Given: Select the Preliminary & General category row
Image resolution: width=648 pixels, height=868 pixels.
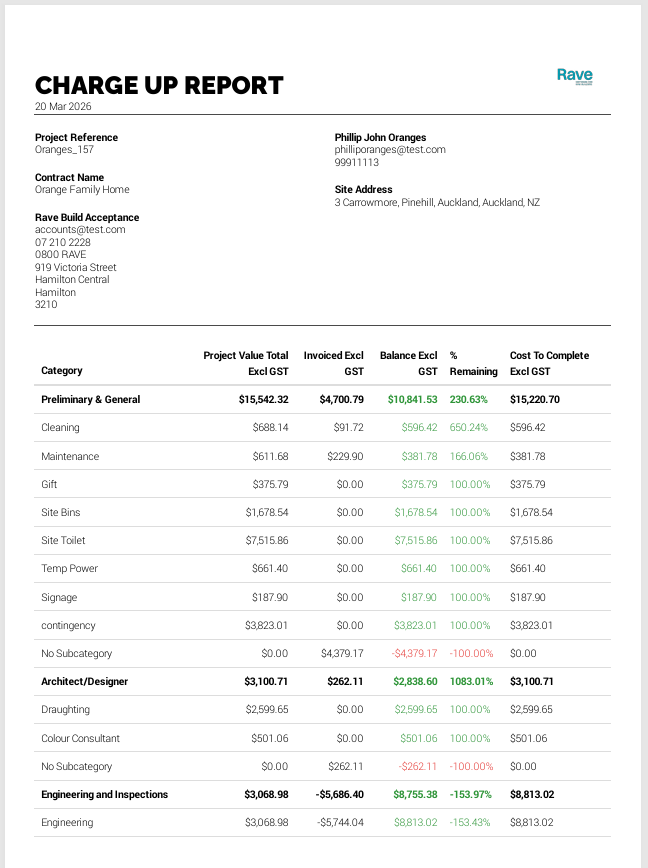Looking at the screenshot, I should point(91,400).
